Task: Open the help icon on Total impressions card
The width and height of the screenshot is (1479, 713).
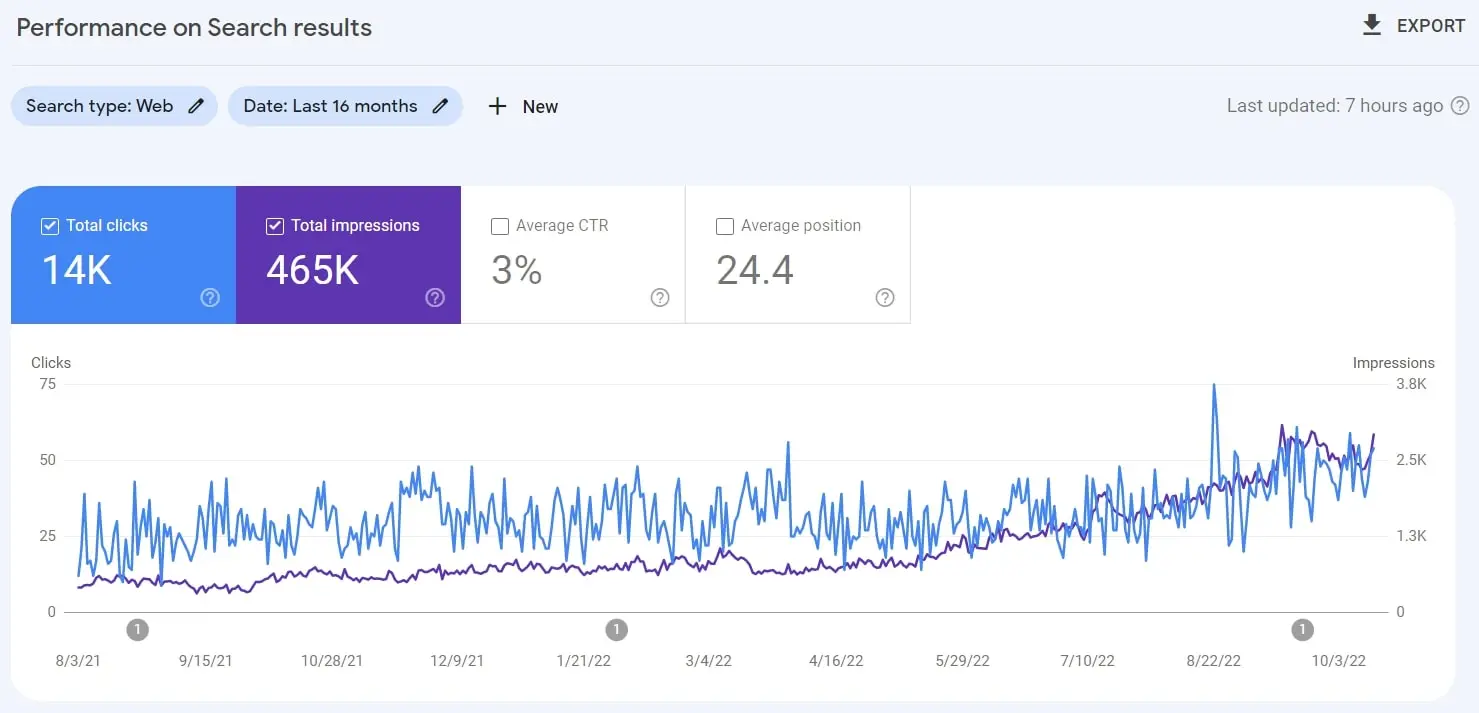Action: (434, 297)
